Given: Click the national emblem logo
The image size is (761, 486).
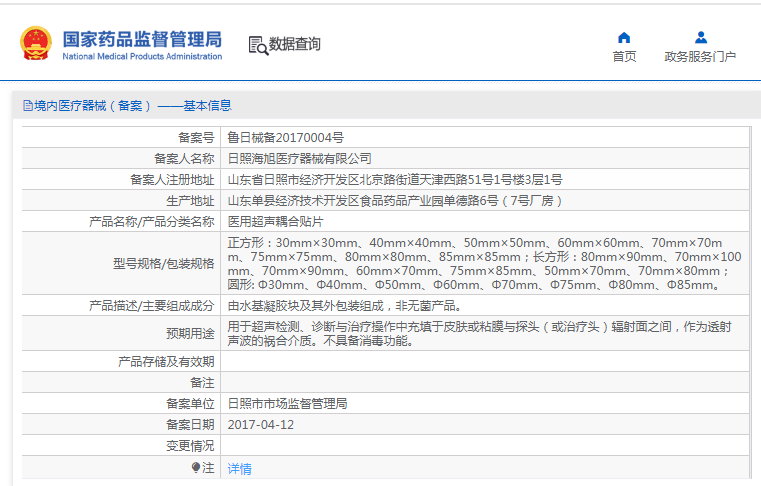Looking at the screenshot, I should pyautogui.click(x=38, y=44).
